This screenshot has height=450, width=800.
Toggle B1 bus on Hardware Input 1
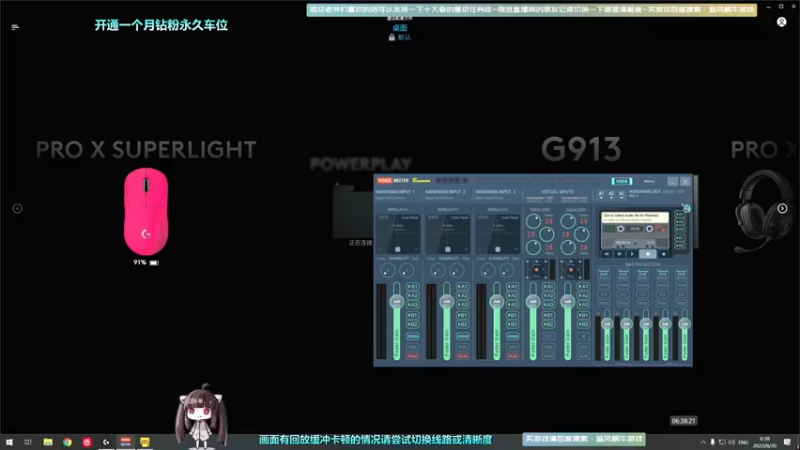coord(413,315)
